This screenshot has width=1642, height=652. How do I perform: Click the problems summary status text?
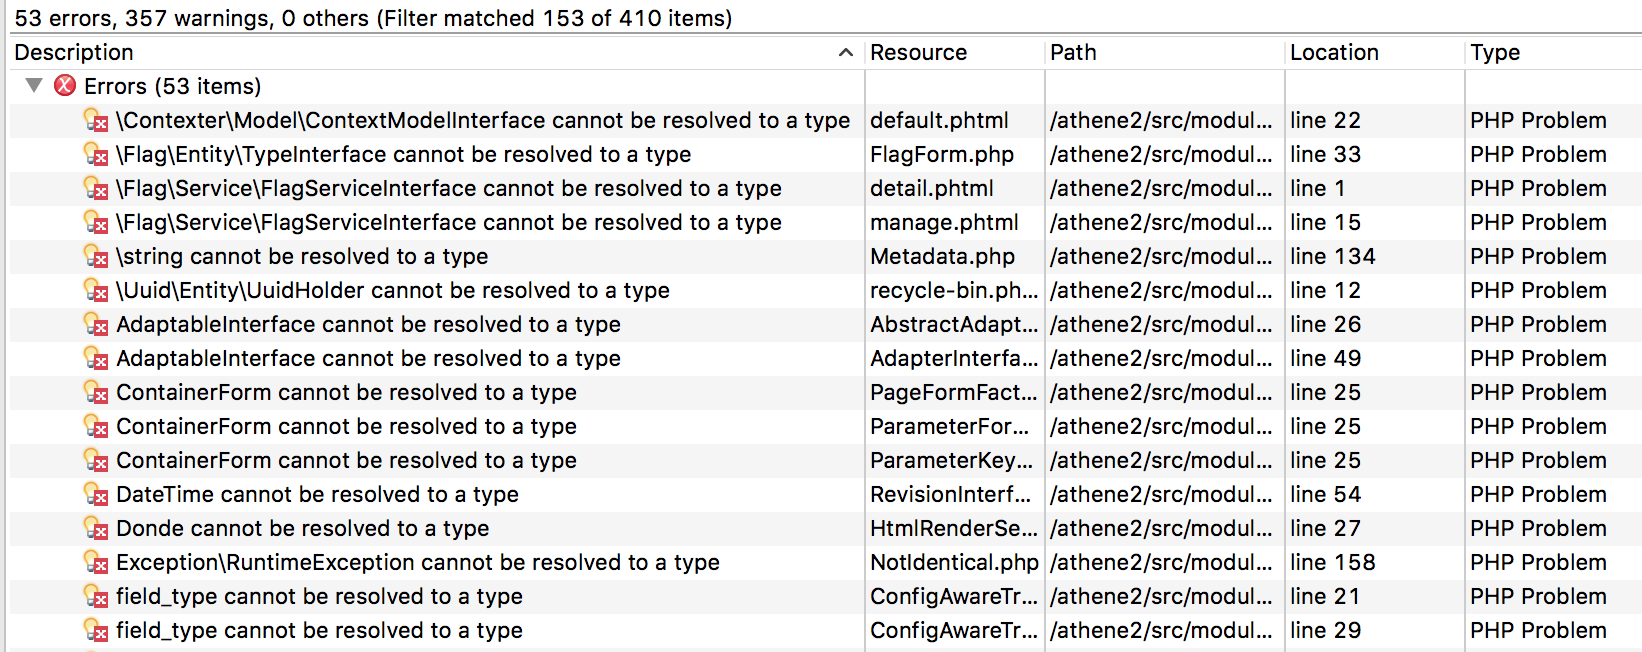pos(373,18)
